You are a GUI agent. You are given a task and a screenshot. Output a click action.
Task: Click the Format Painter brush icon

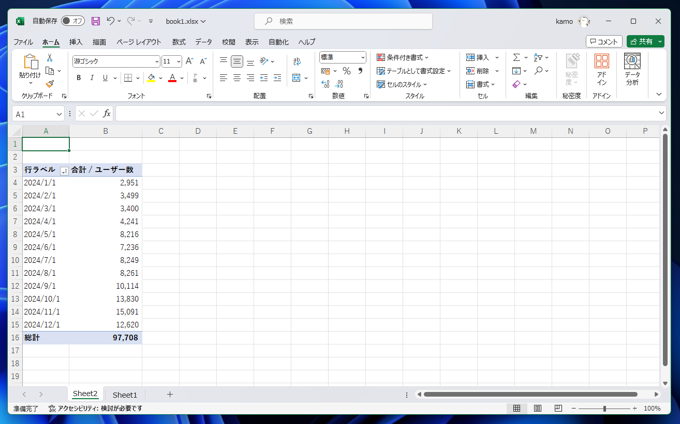[50, 83]
